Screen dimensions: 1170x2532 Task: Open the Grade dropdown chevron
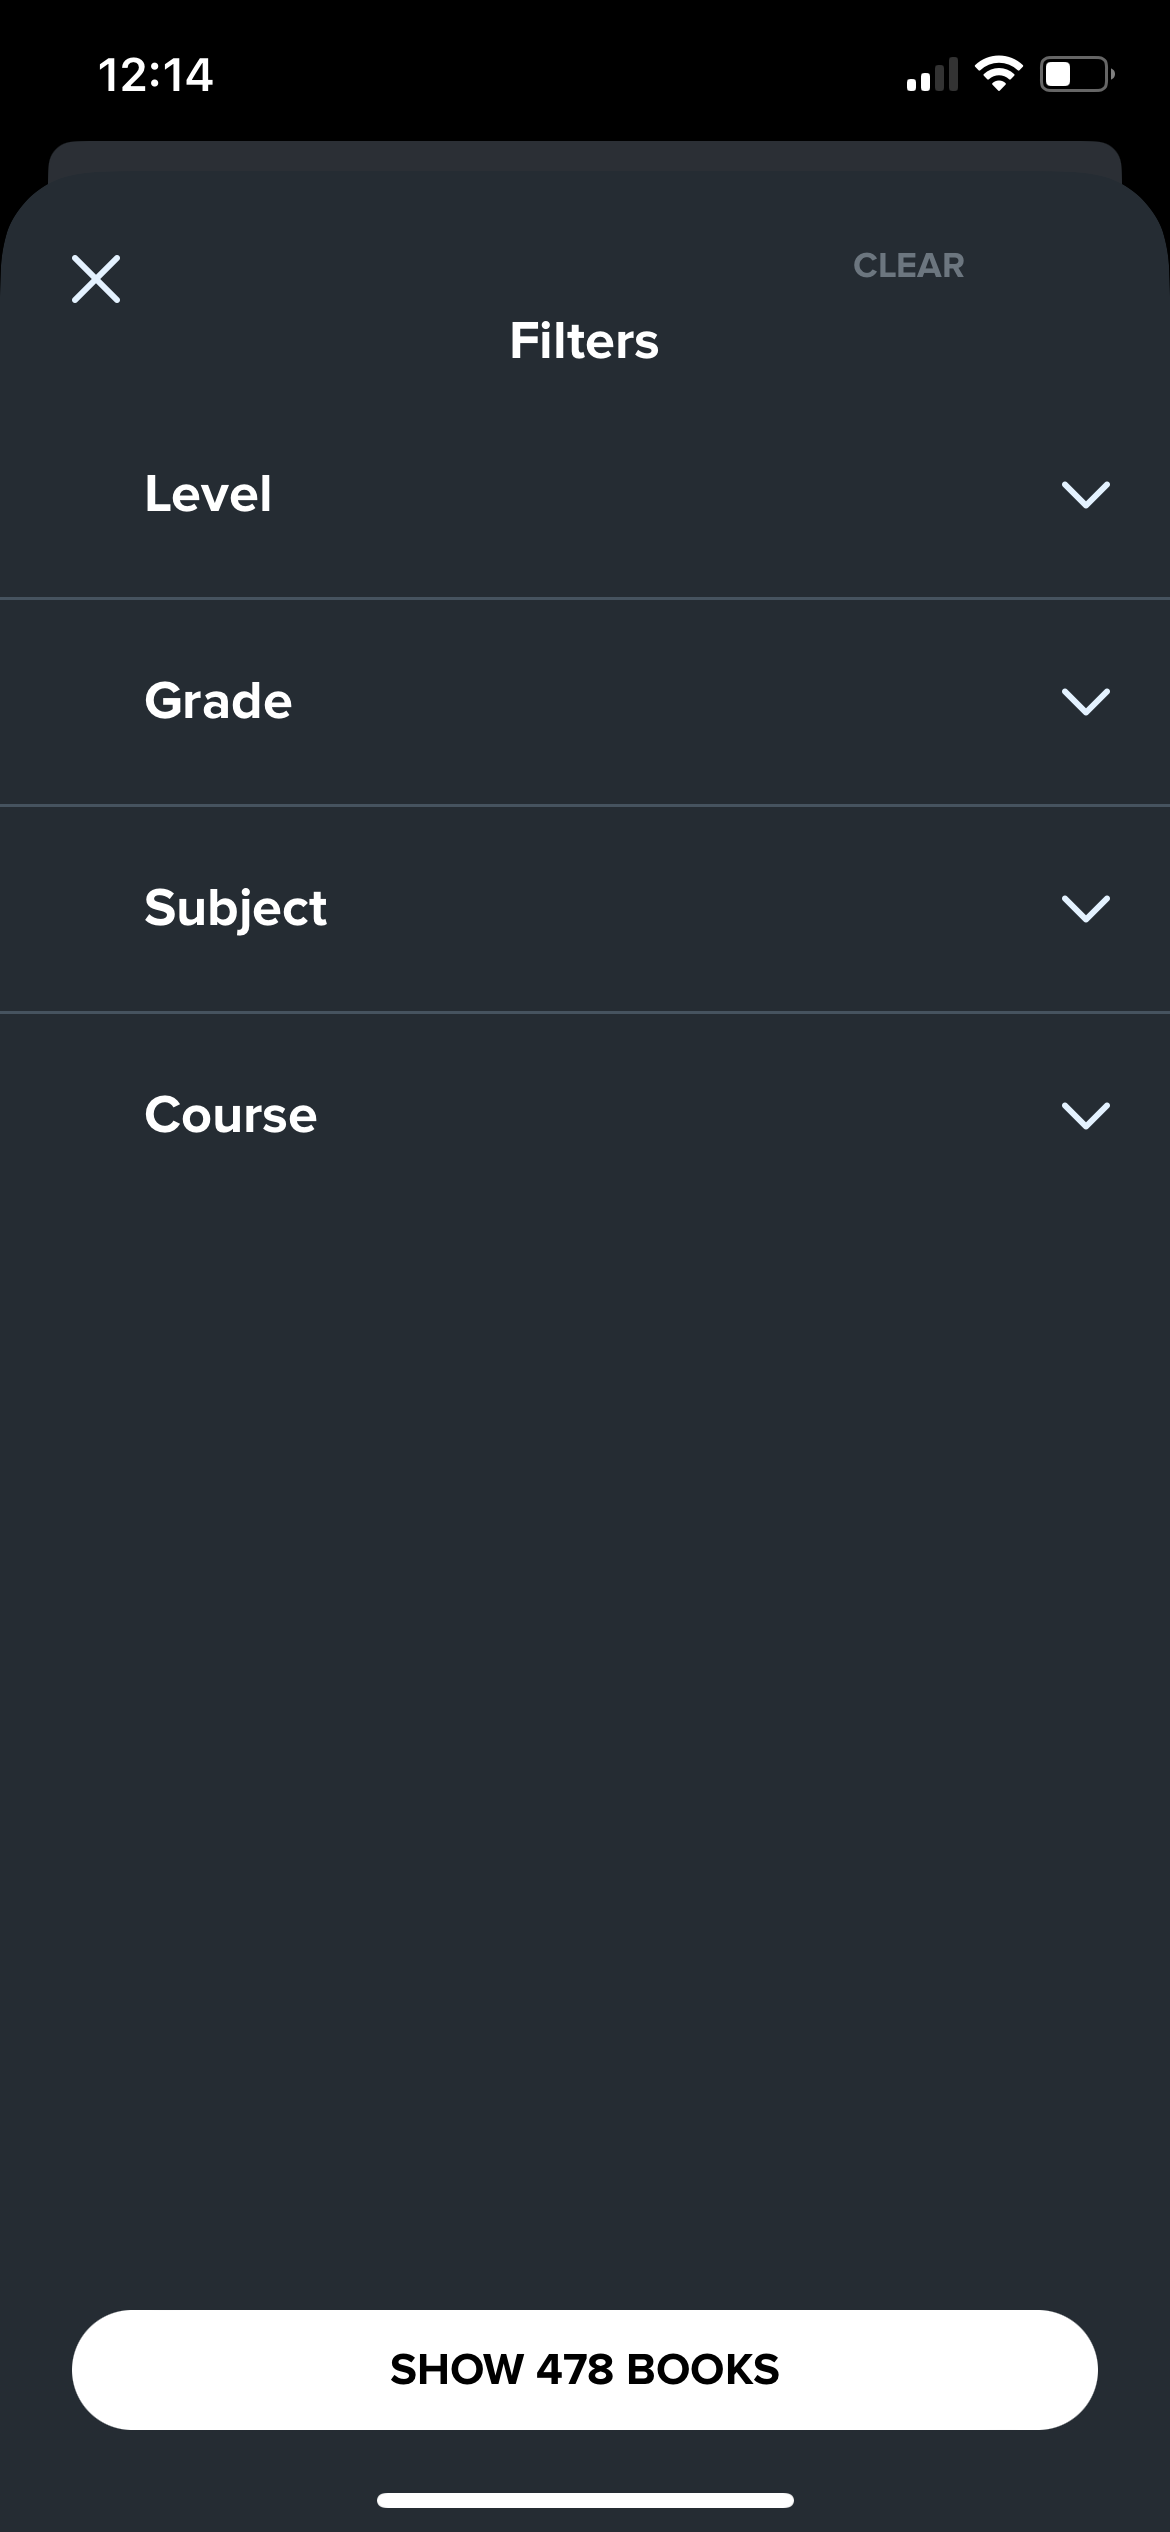(1088, 703)
